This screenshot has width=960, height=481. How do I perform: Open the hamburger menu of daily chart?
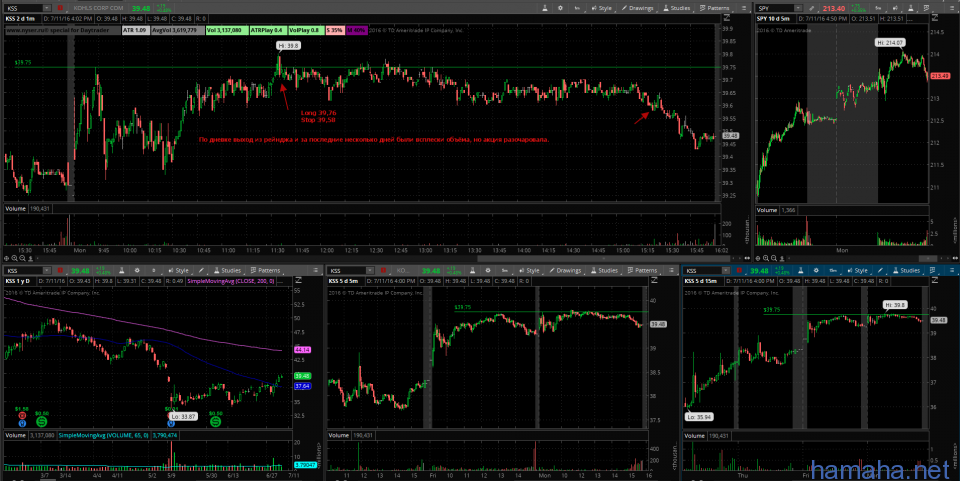pyautogui.click(x=315, y=270)
